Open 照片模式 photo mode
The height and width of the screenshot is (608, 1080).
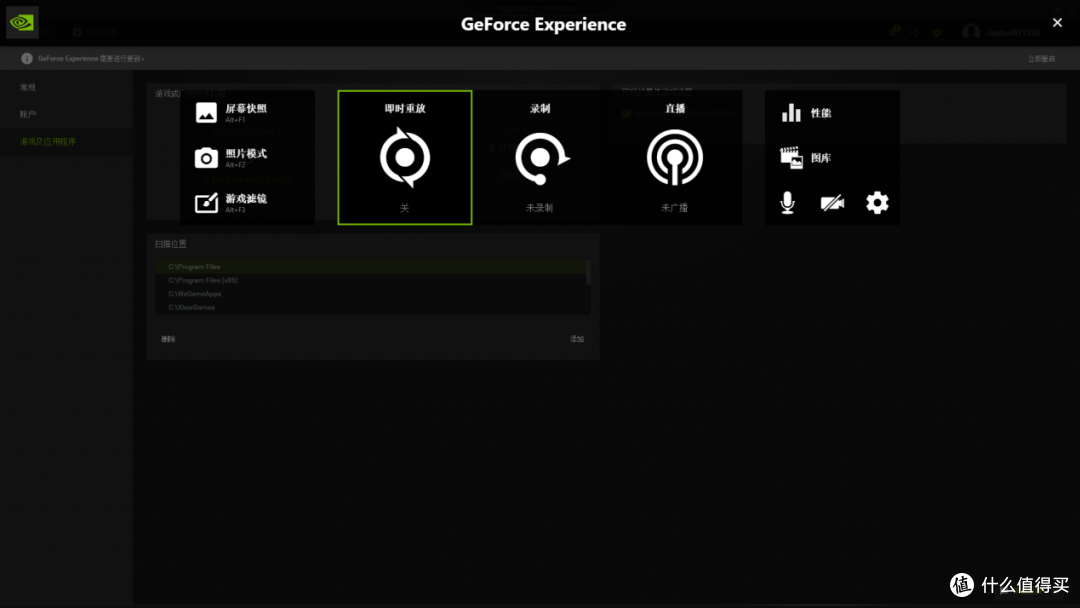pyautogui.click(x=204, y=157)
